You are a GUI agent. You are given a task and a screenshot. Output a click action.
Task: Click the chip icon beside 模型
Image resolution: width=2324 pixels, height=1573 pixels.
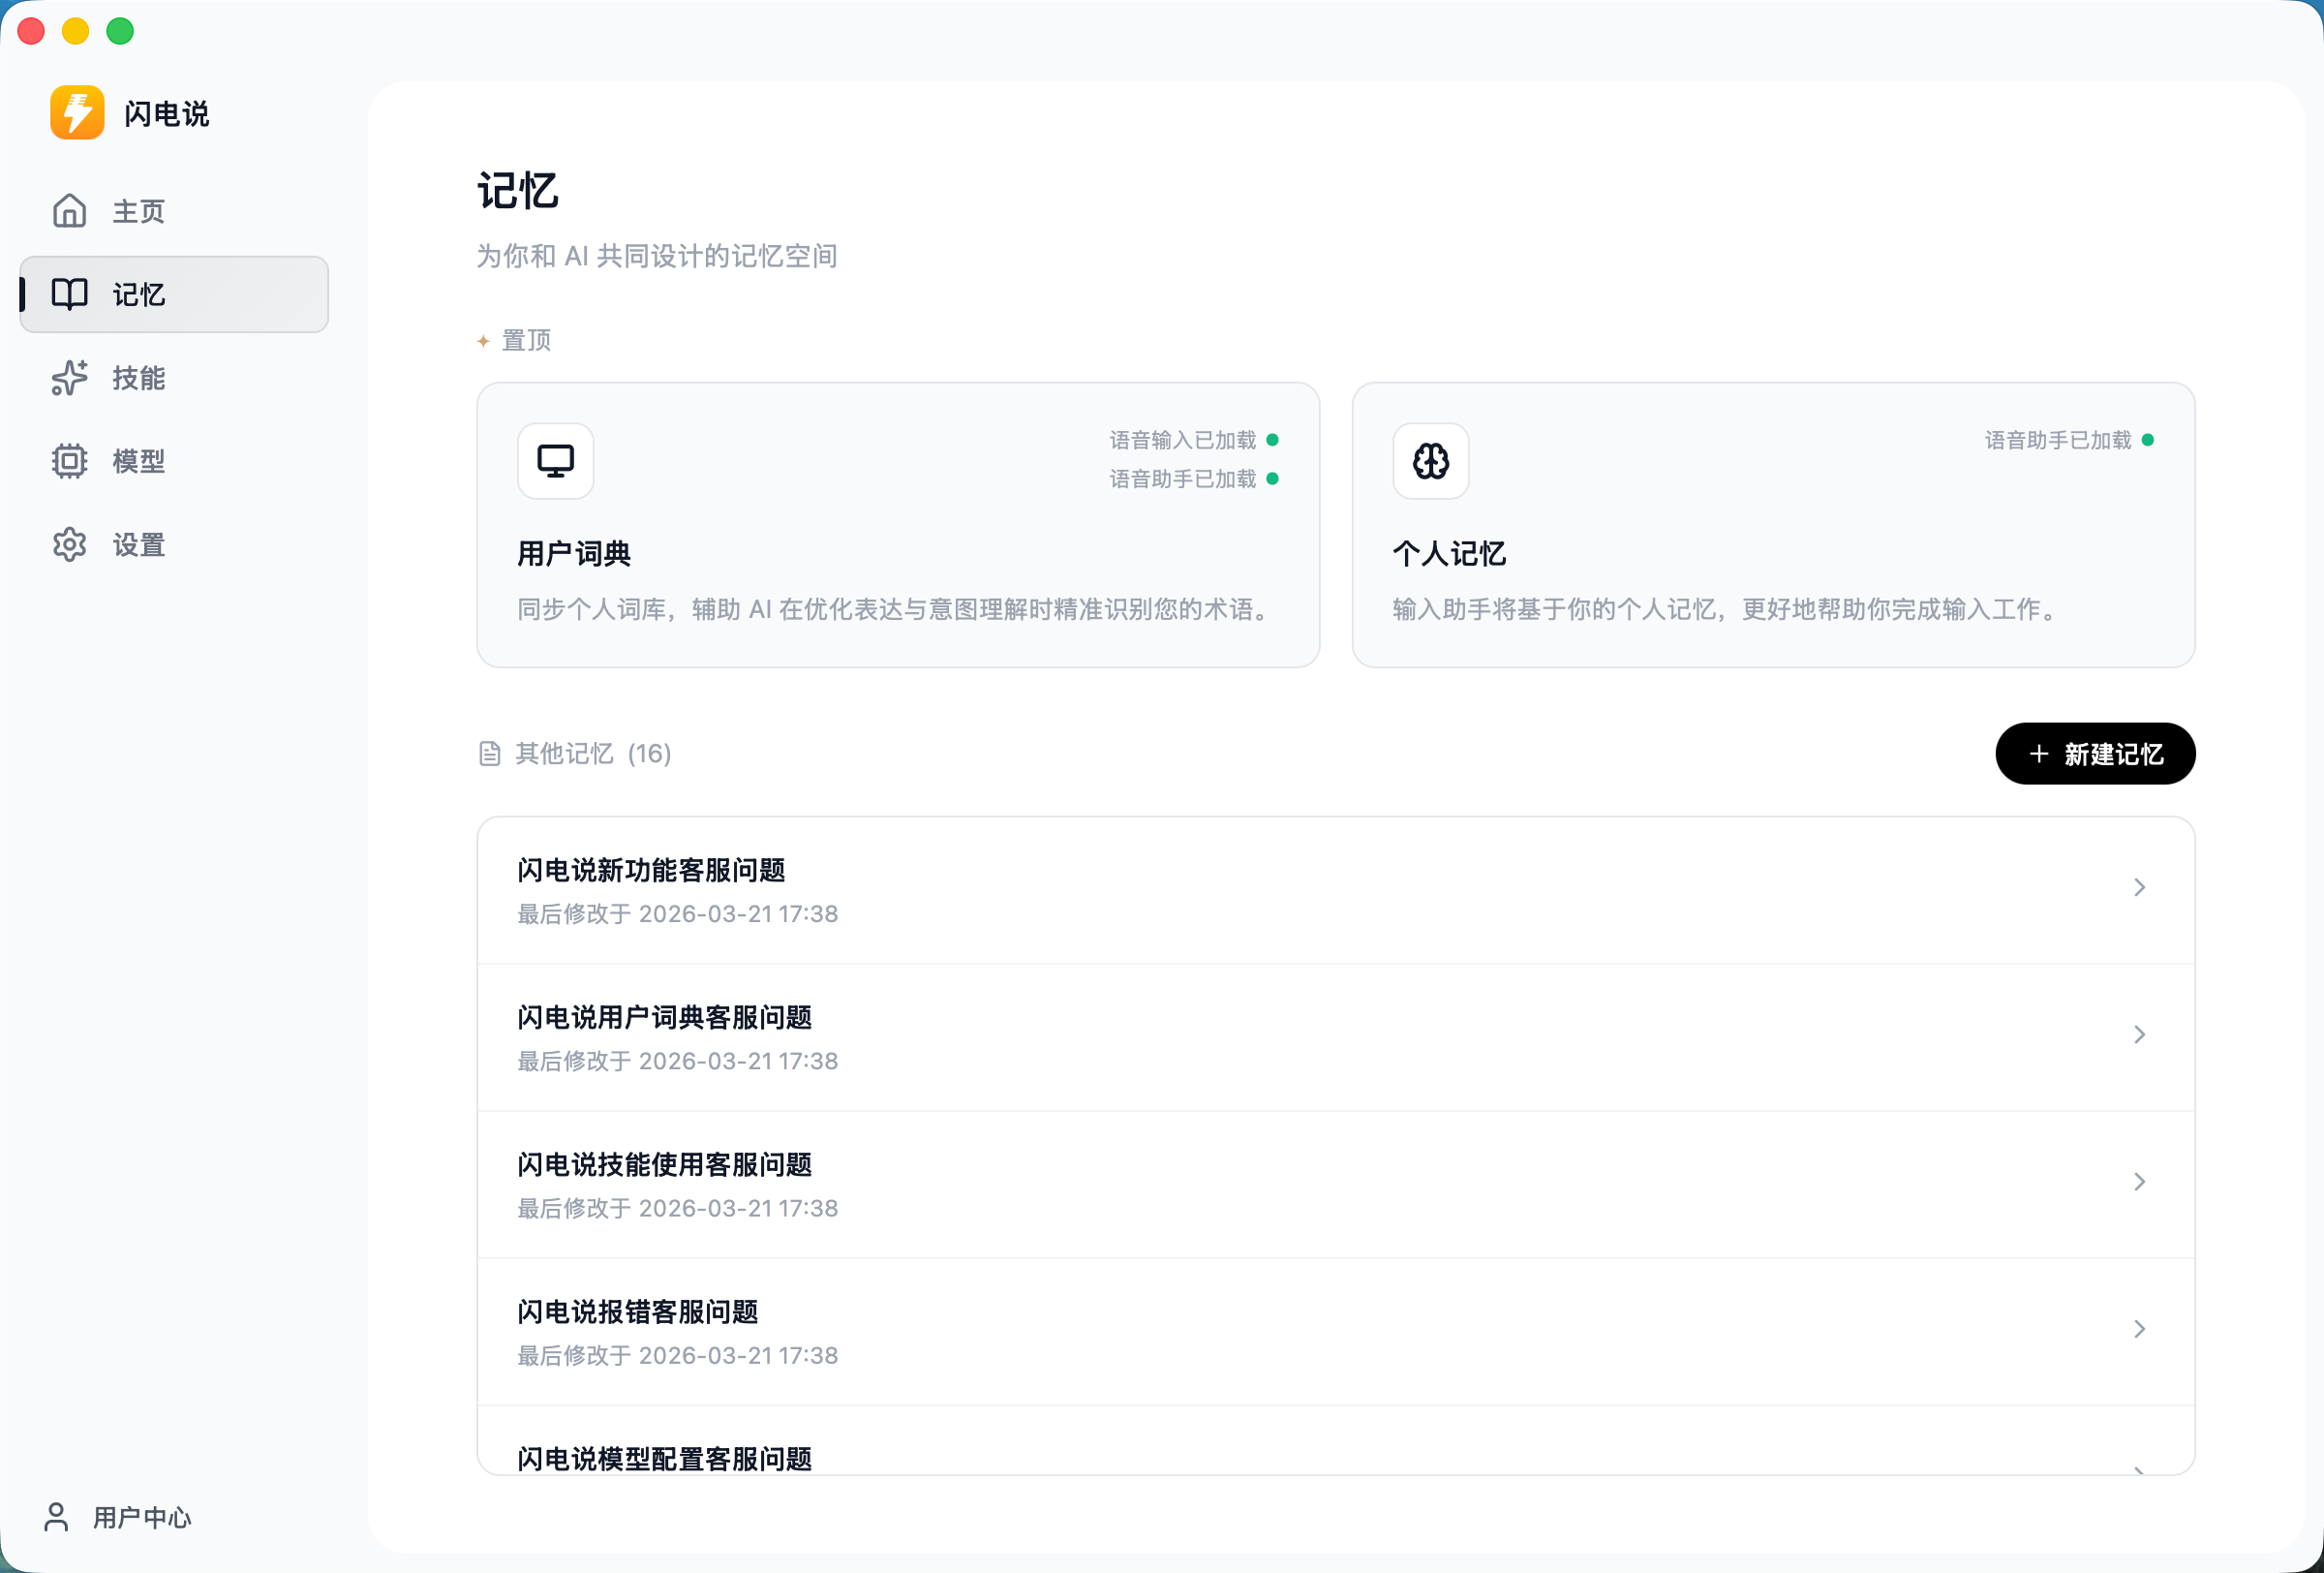pos(69,461)
